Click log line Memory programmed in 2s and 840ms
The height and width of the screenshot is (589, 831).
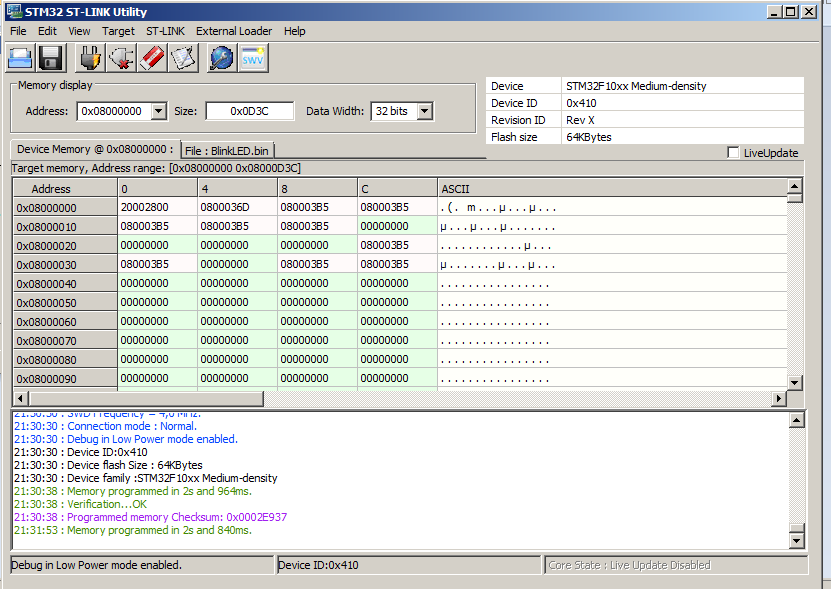tap(132, 530)
